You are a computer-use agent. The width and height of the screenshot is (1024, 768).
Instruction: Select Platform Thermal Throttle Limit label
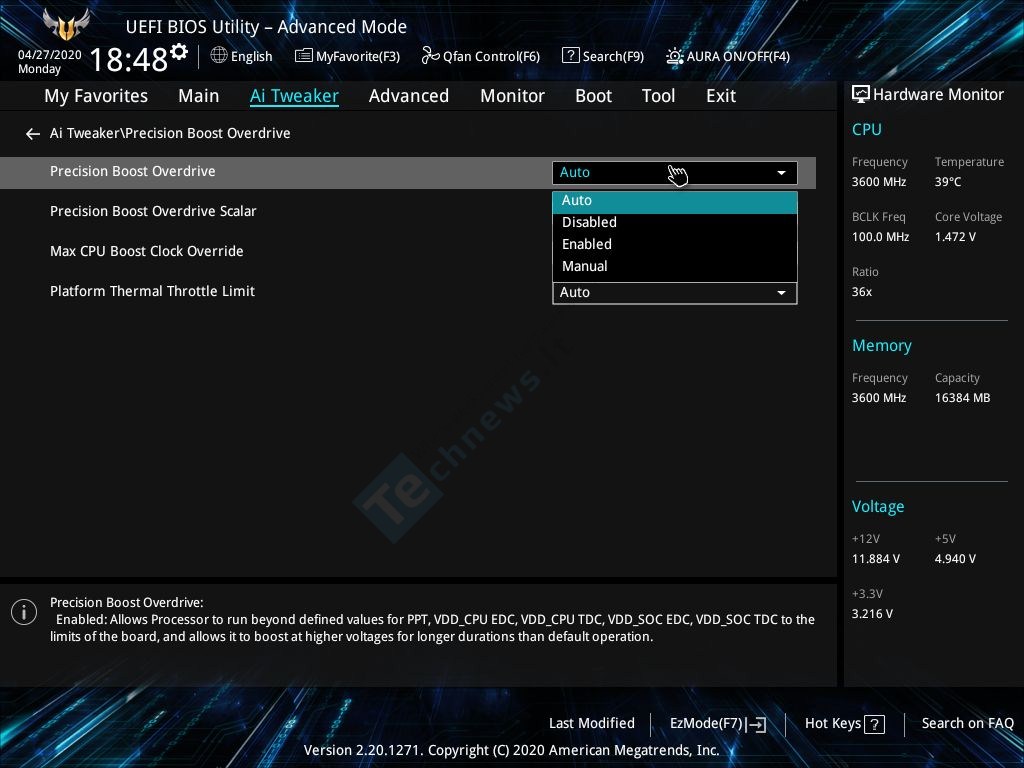coord(152,291)
